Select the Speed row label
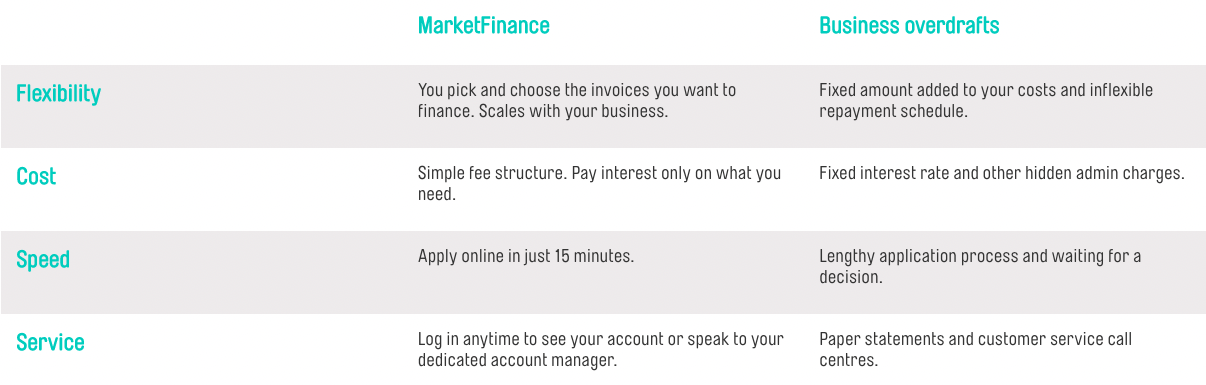This screenshot has height=385, width=1206. tap(43, 260)
